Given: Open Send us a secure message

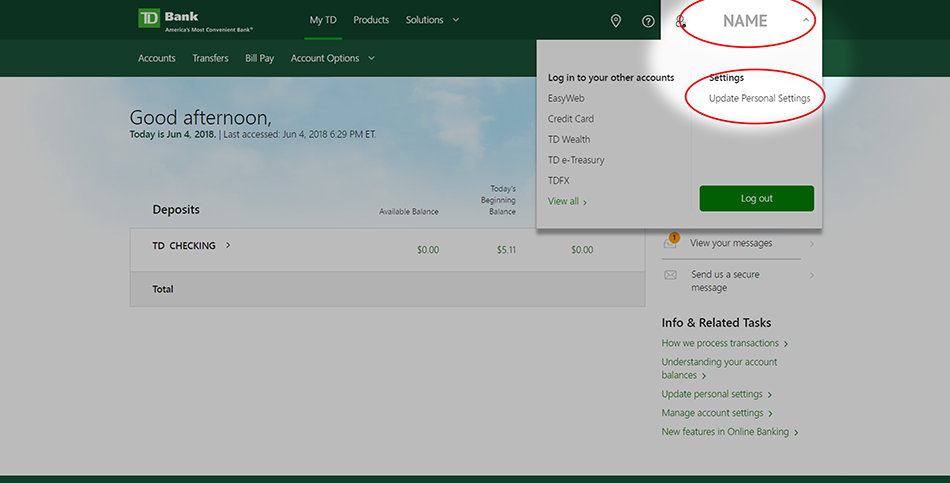Looking at the screenshot, I should tap(725, 281).
